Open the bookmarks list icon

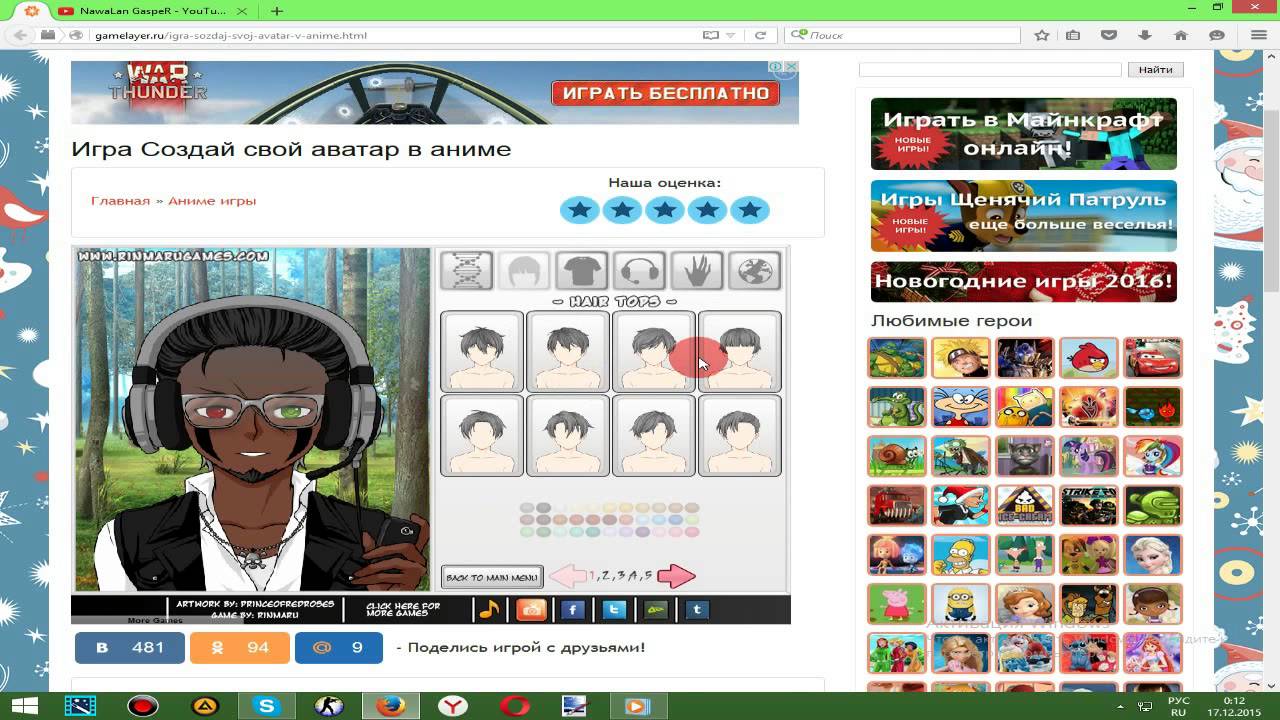[x=1073, y=35]
